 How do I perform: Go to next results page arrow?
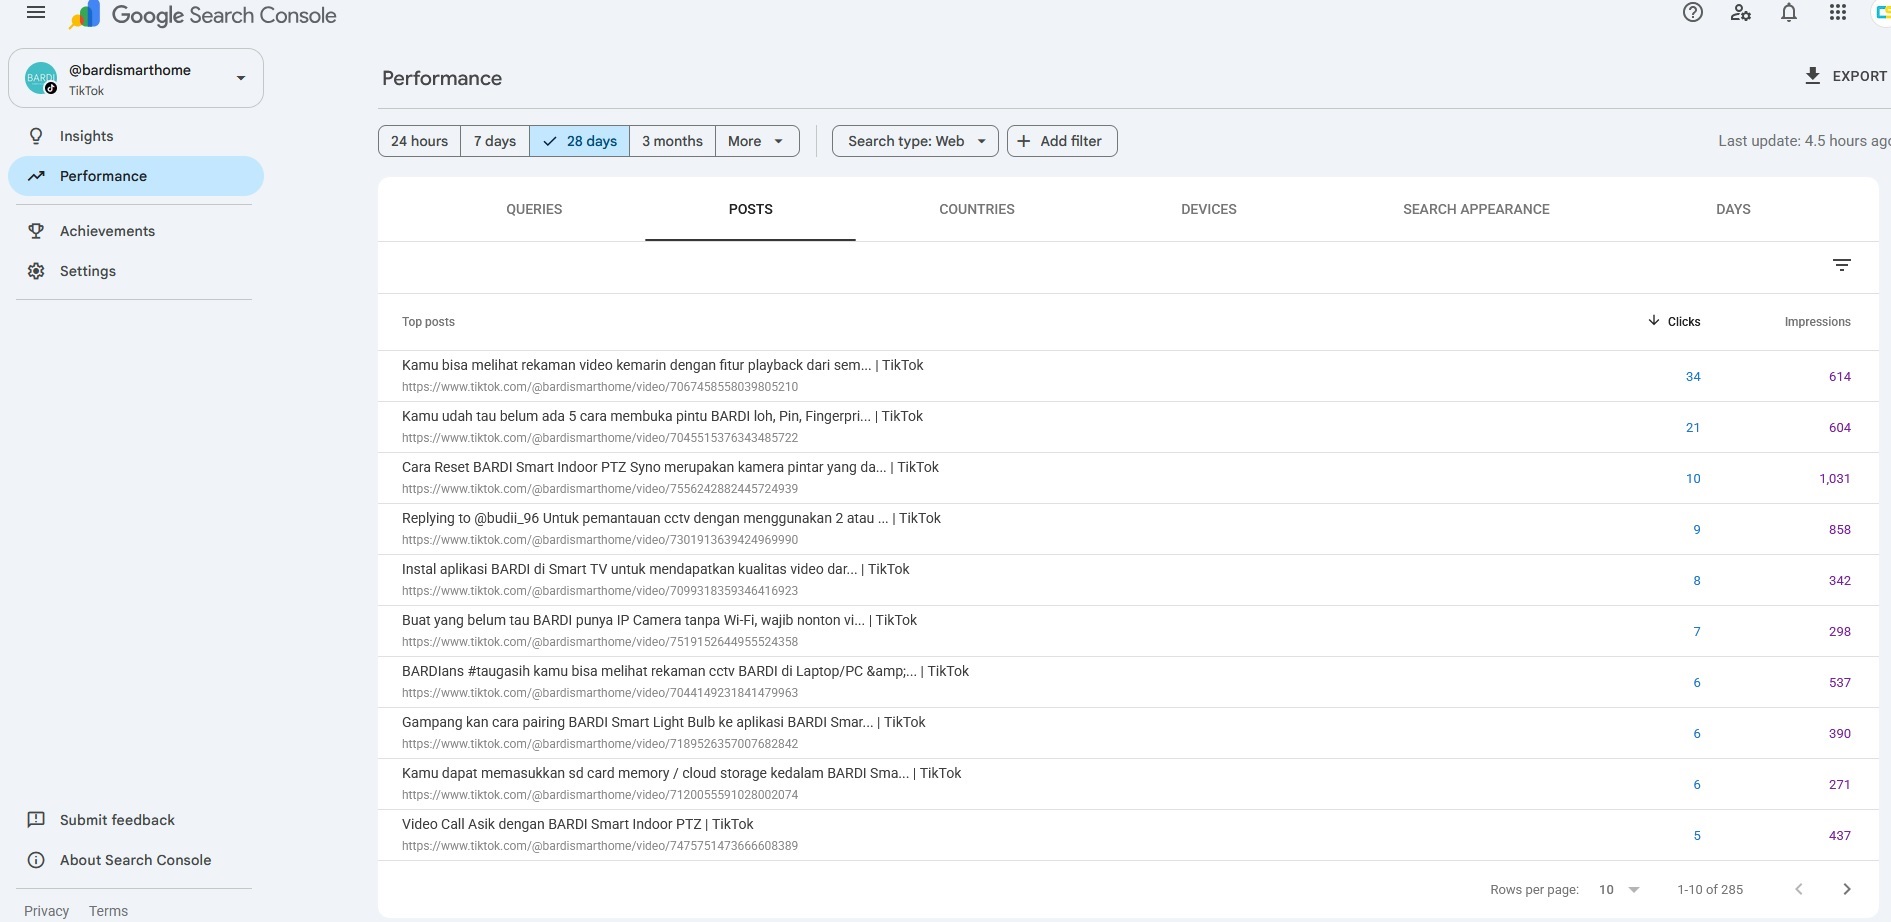(1846, 889)
